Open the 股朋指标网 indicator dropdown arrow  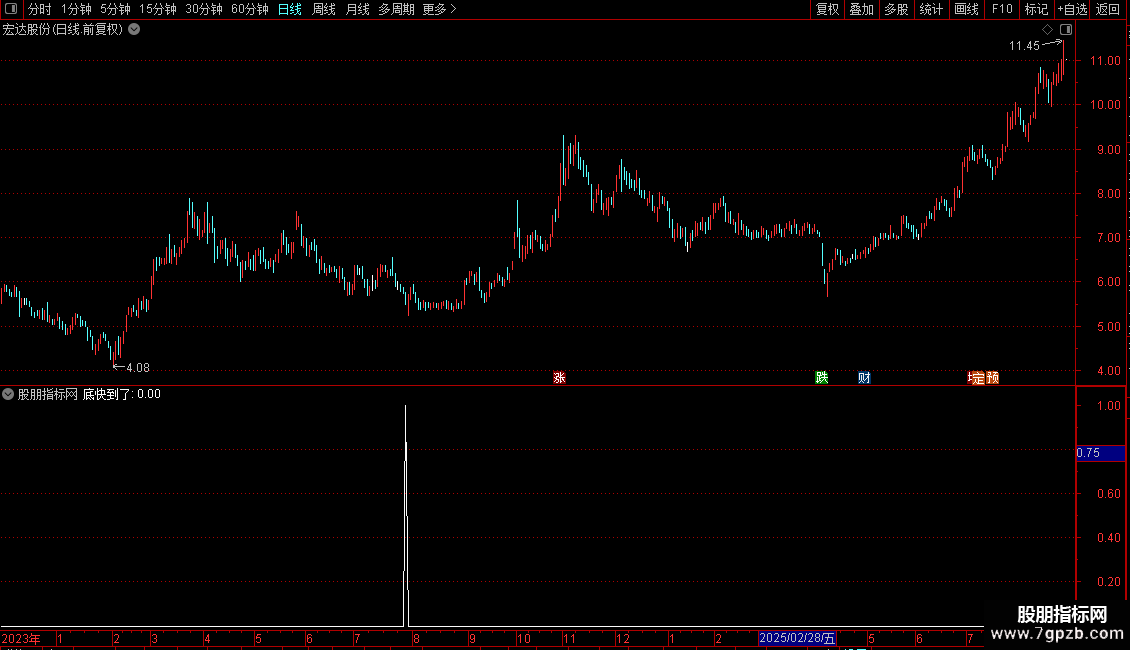pyautogui.click(x=8, y=394)
